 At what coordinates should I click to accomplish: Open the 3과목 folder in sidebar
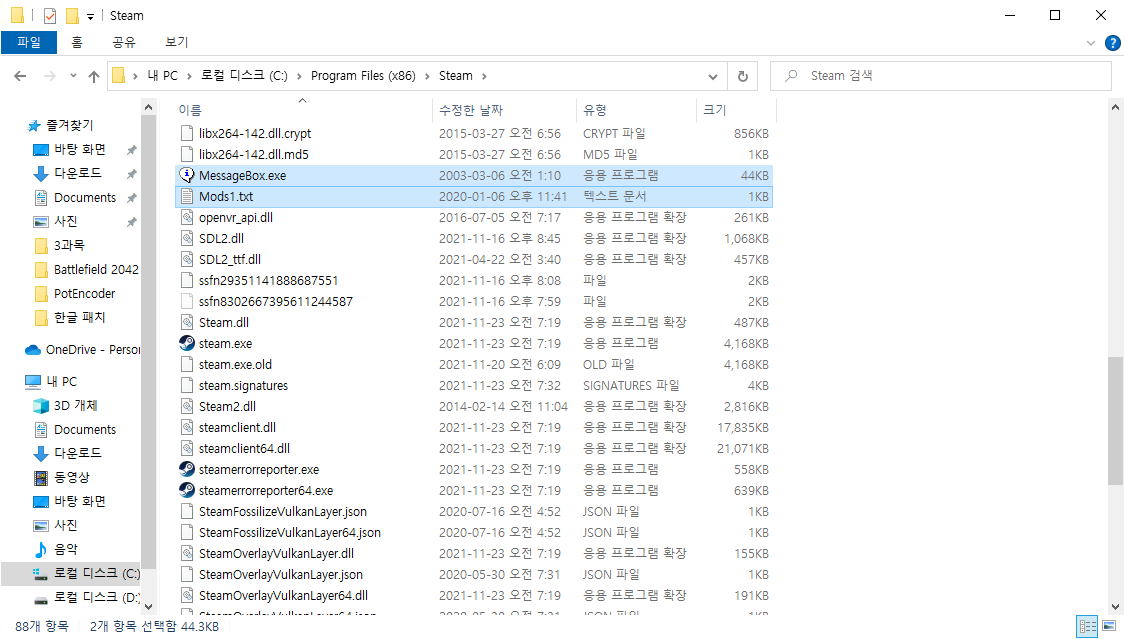point(69,245)
